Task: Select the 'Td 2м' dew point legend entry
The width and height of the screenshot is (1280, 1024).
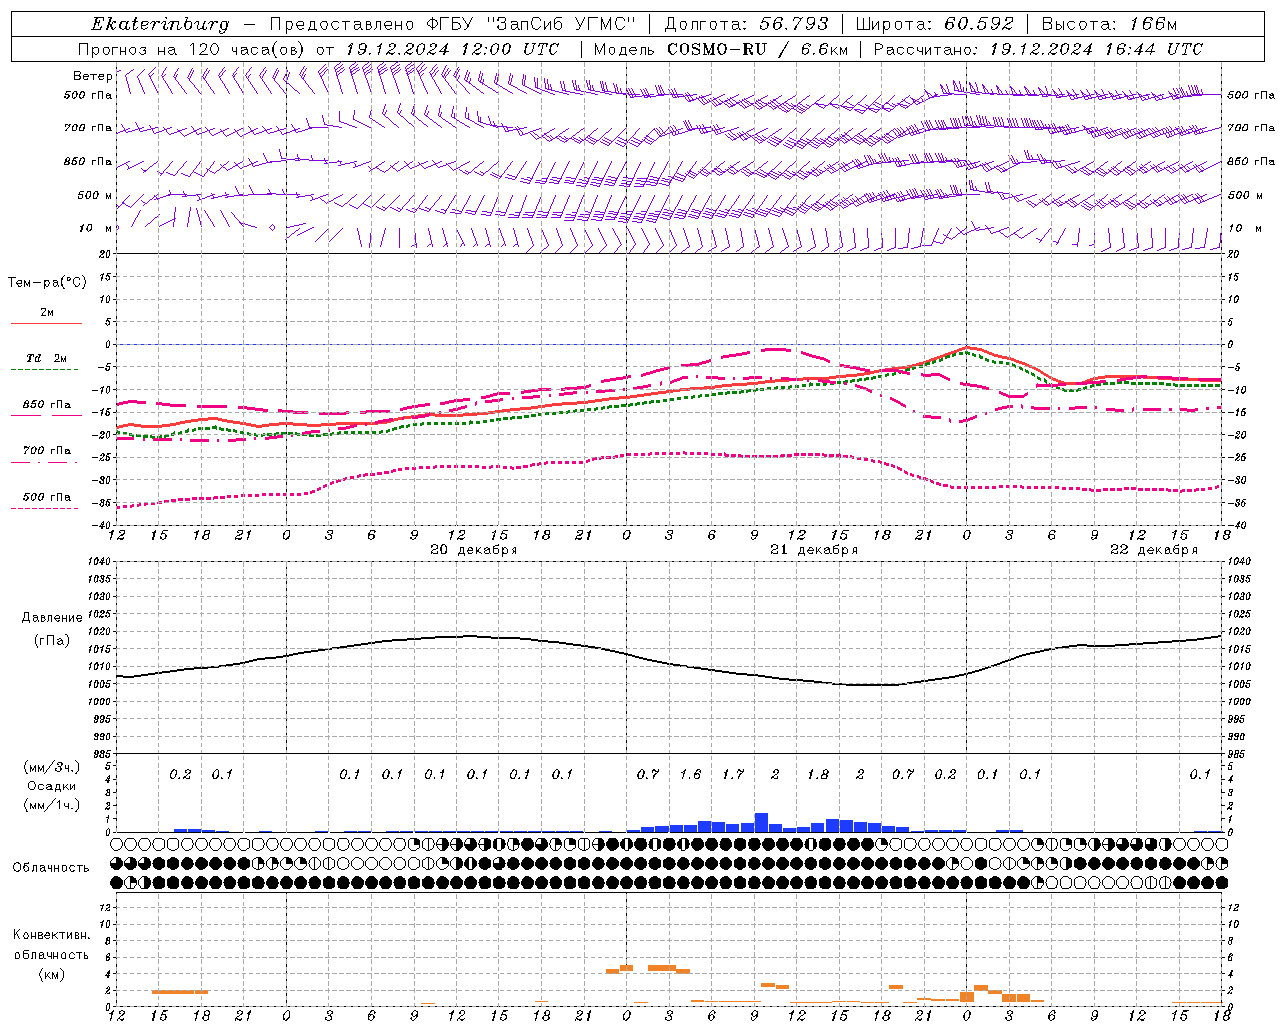Action: point(46,358)
